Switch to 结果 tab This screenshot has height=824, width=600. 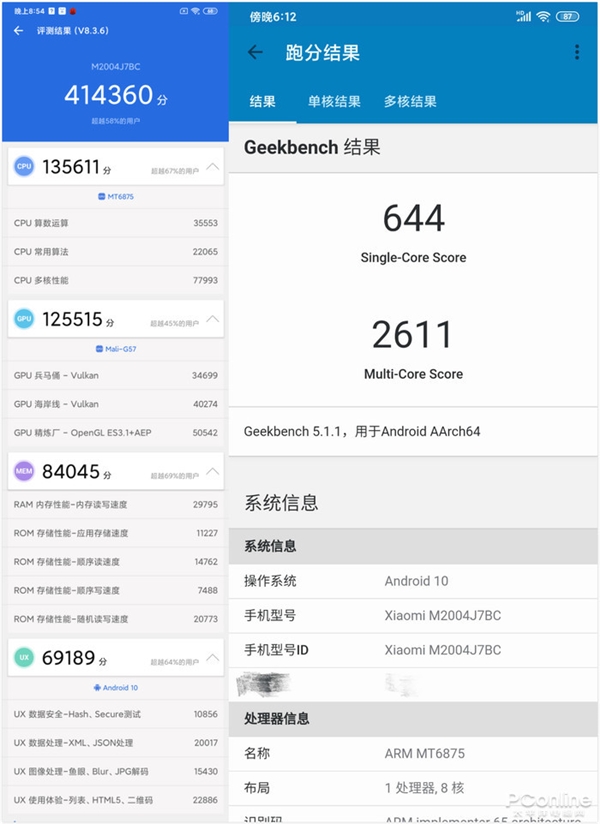263,101
